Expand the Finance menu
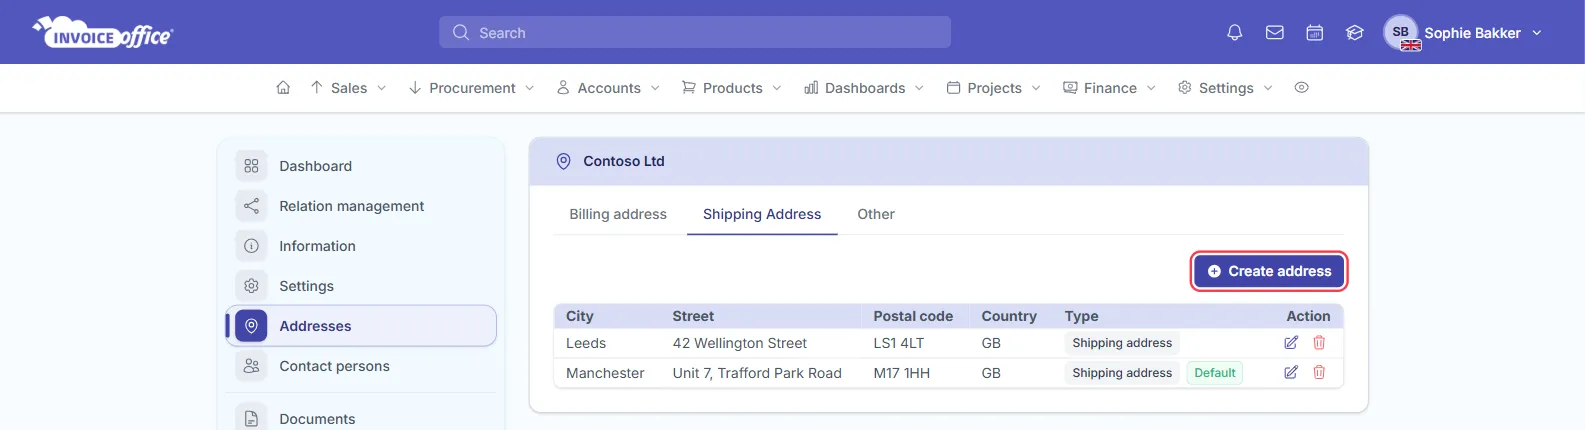 tap(1109, 88)
